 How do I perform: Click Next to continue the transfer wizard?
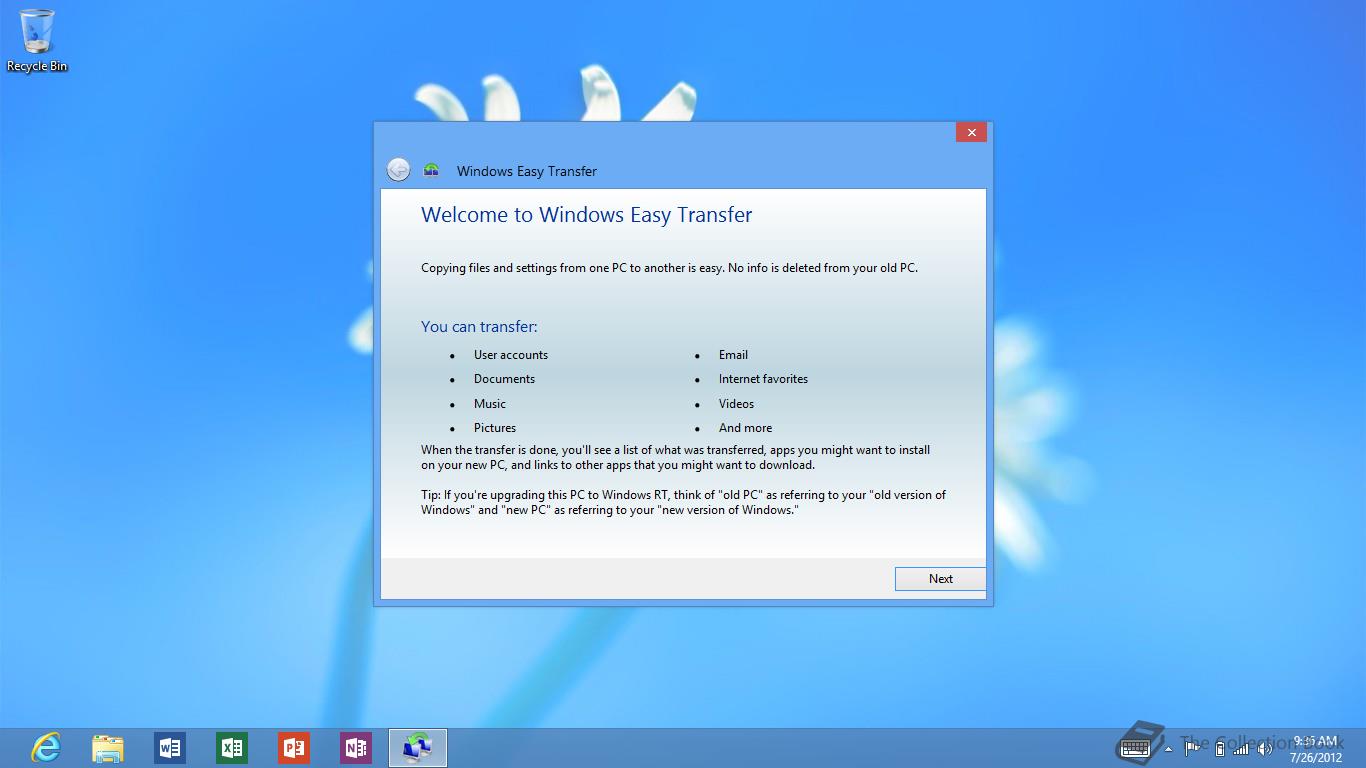point(940,579)
